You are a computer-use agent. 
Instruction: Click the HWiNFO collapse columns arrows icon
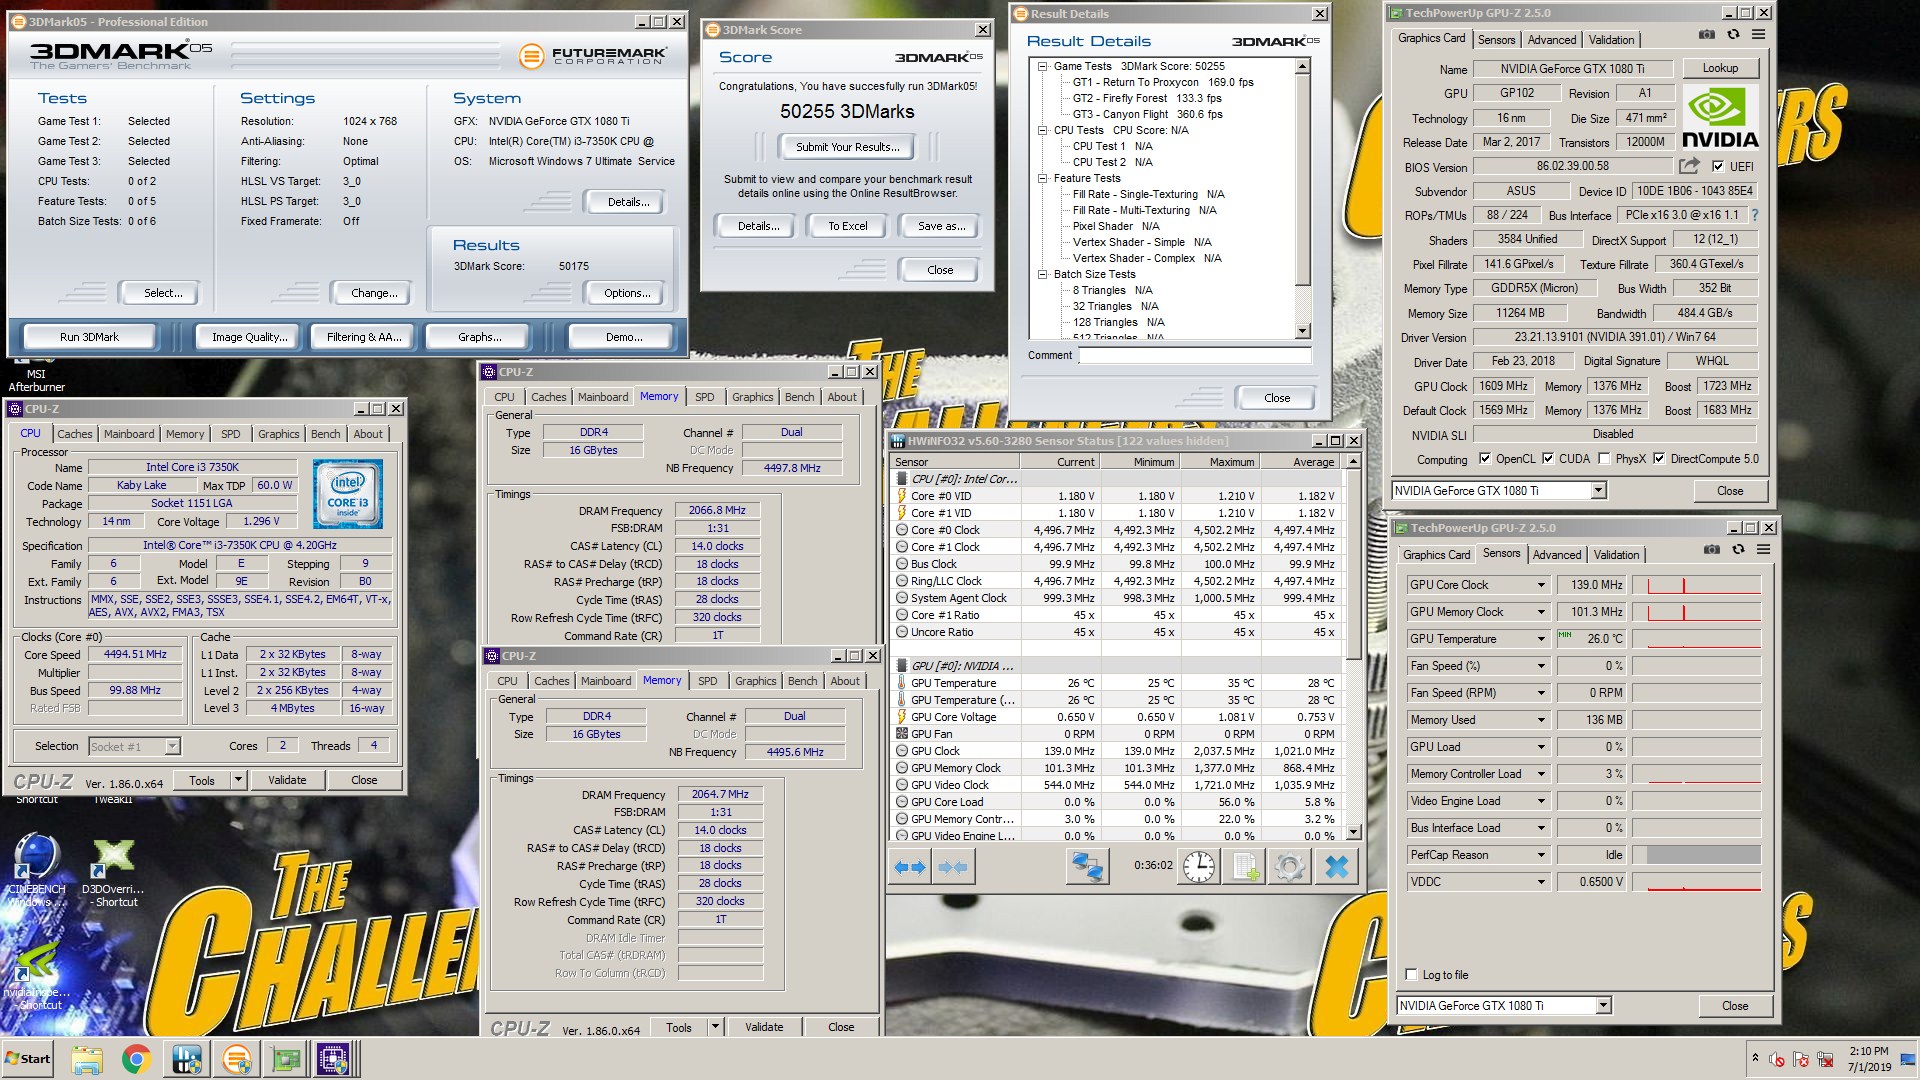[953, 867]
